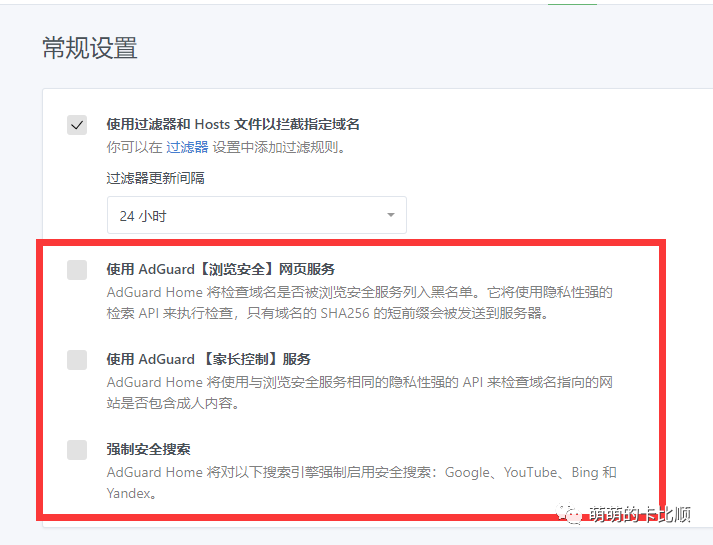
Task: Click the adult content description under 家长控制
Action: [360, 392]
